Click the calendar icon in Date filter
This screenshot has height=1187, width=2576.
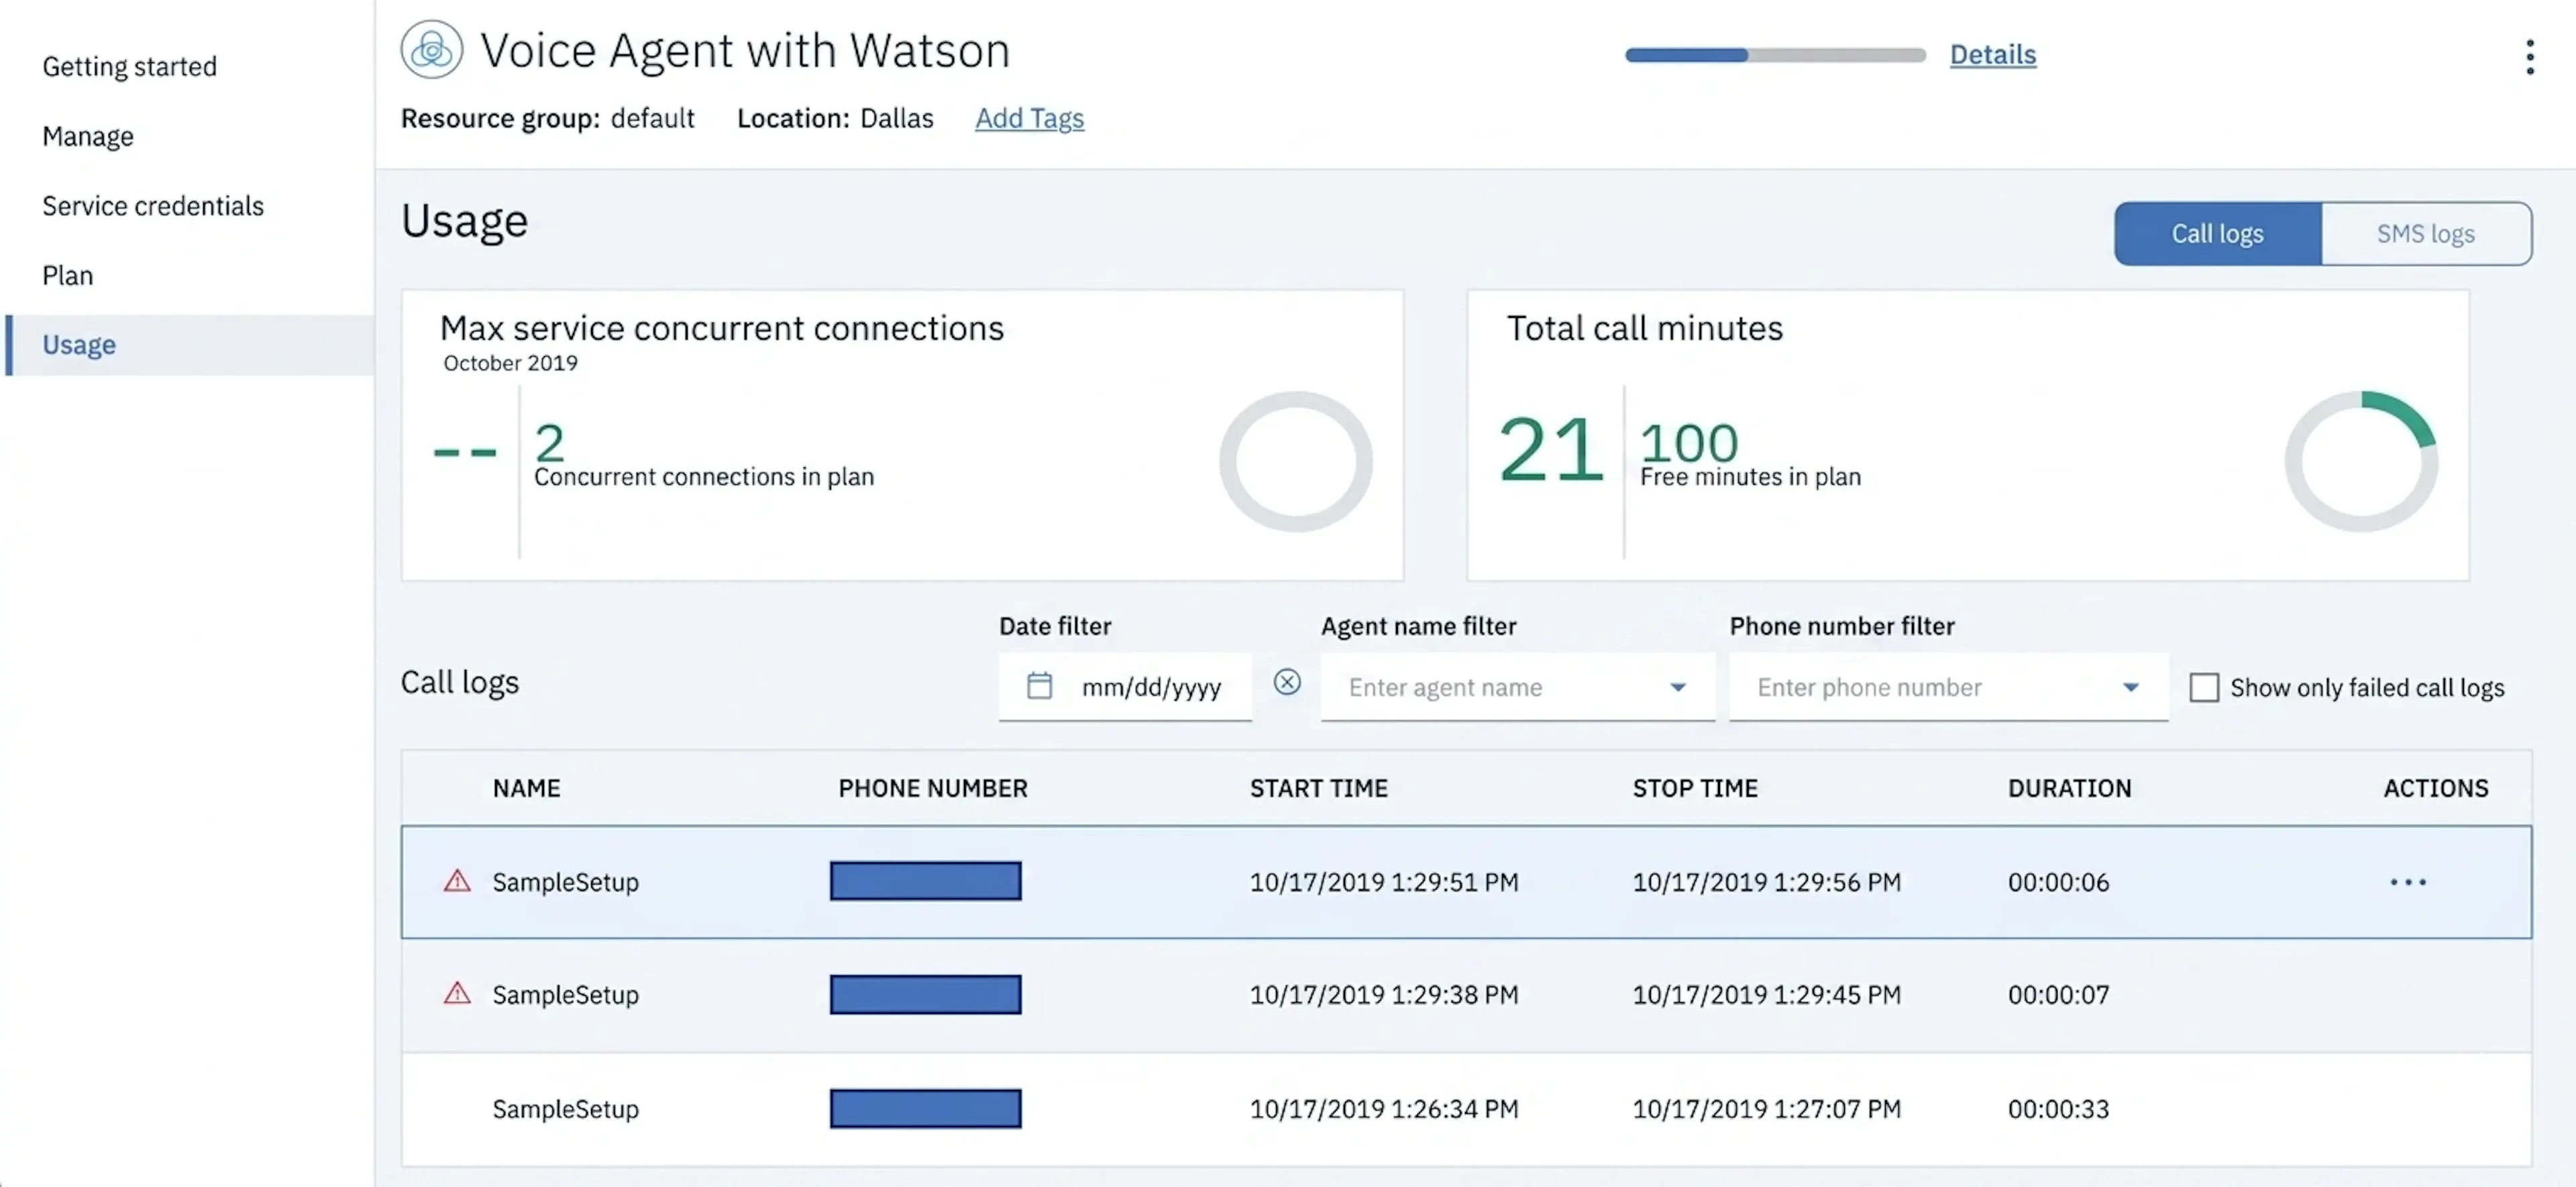[x=1039, y=686]
